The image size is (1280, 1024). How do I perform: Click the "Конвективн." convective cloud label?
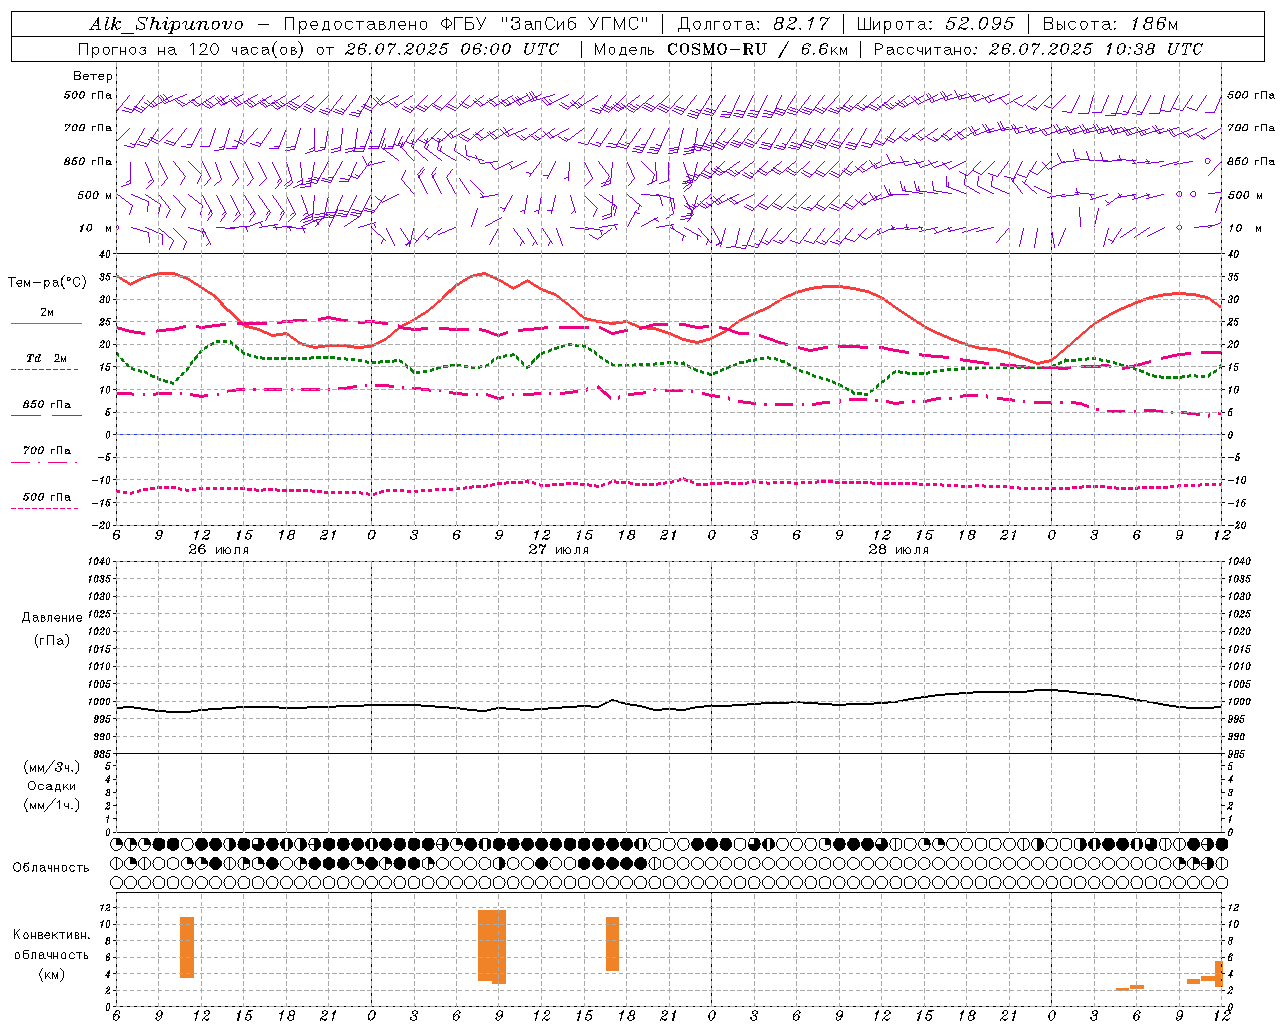click(x=51, y=935)
